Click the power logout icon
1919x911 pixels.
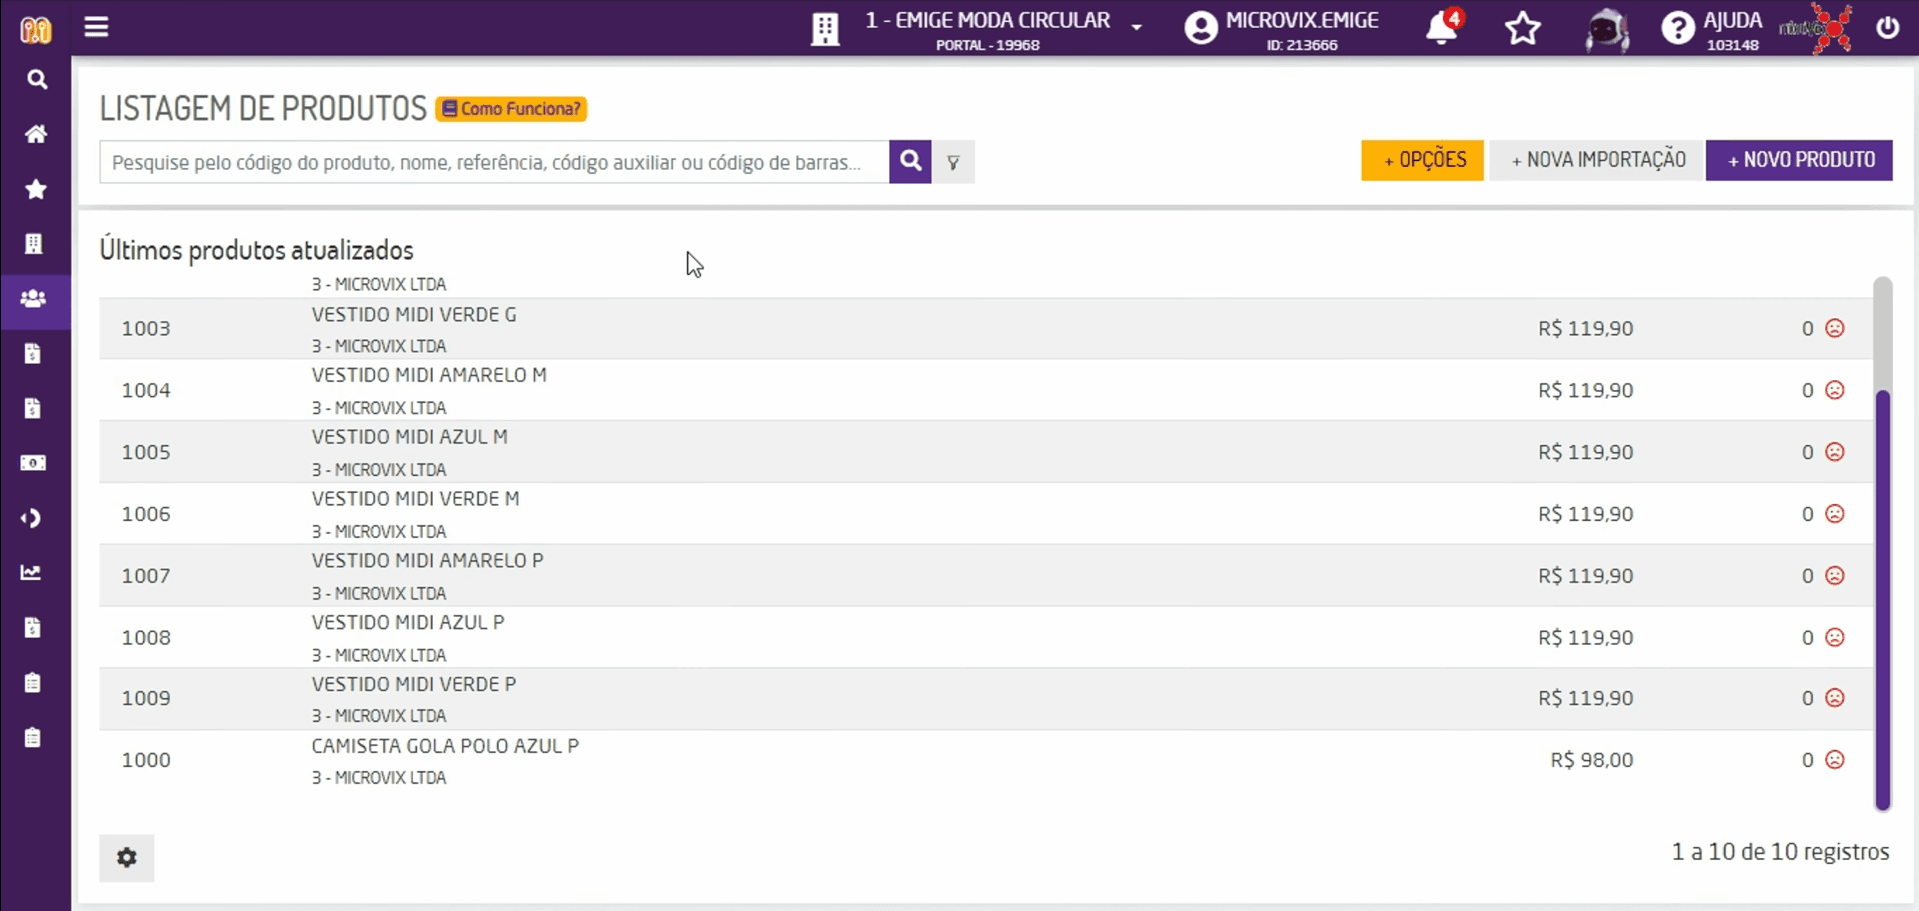(x=1887, y=27)
